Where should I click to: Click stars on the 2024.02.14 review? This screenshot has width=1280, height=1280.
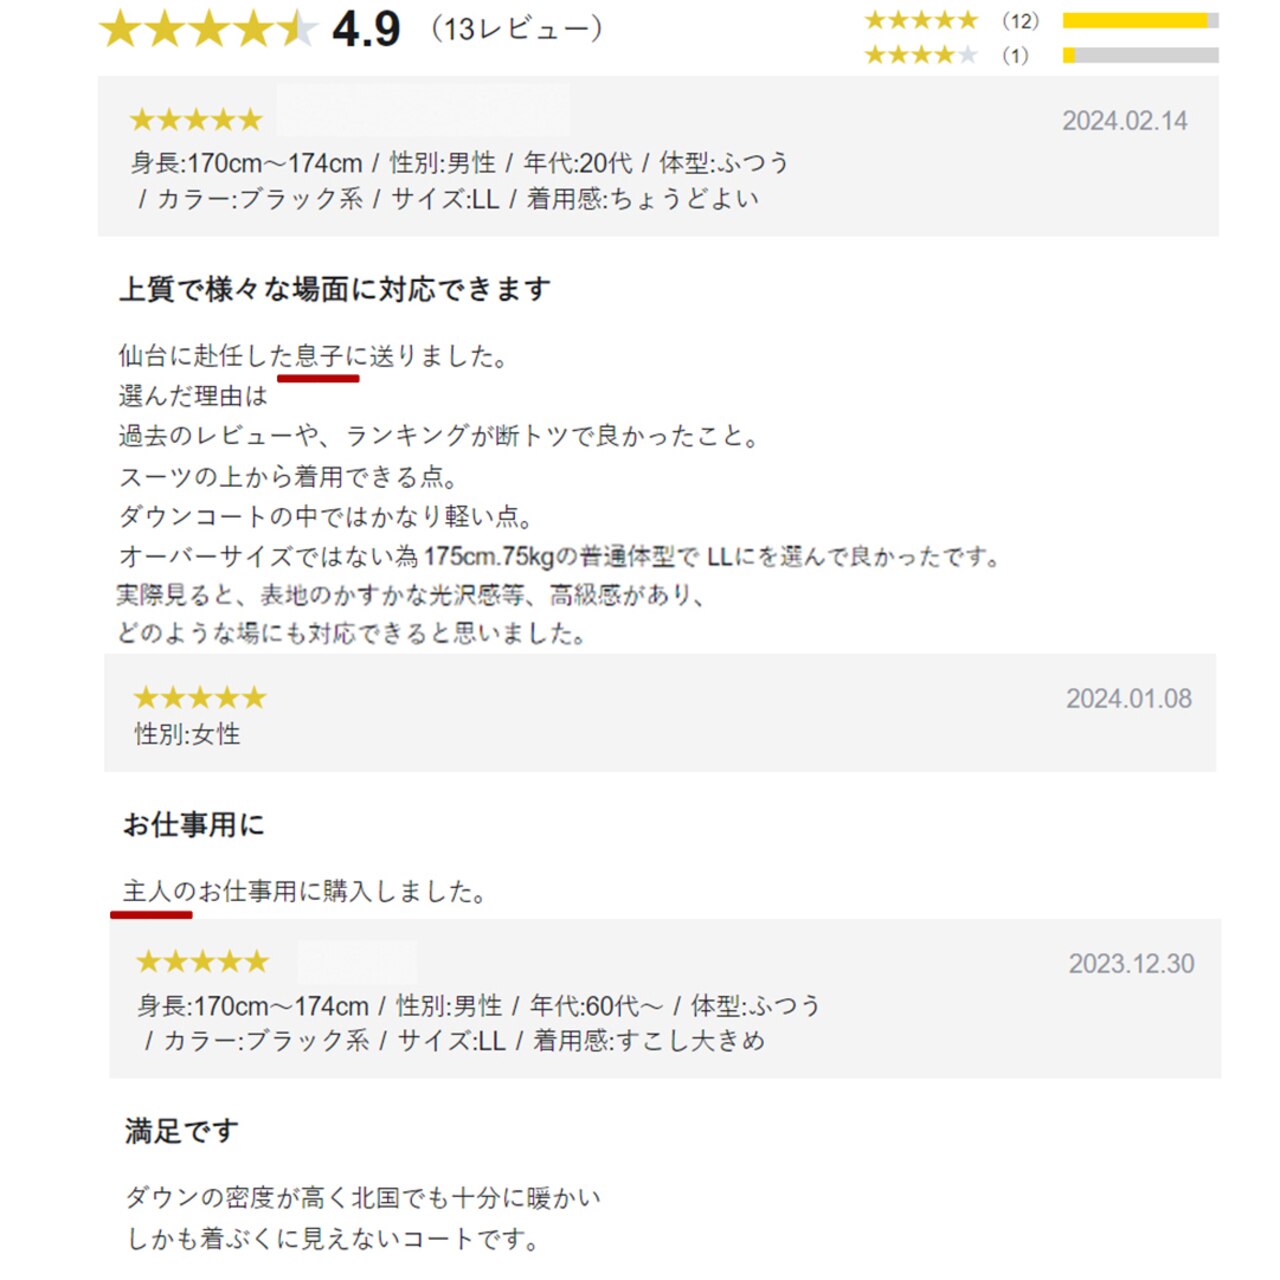pyautogui.click(x=196, y=121)
